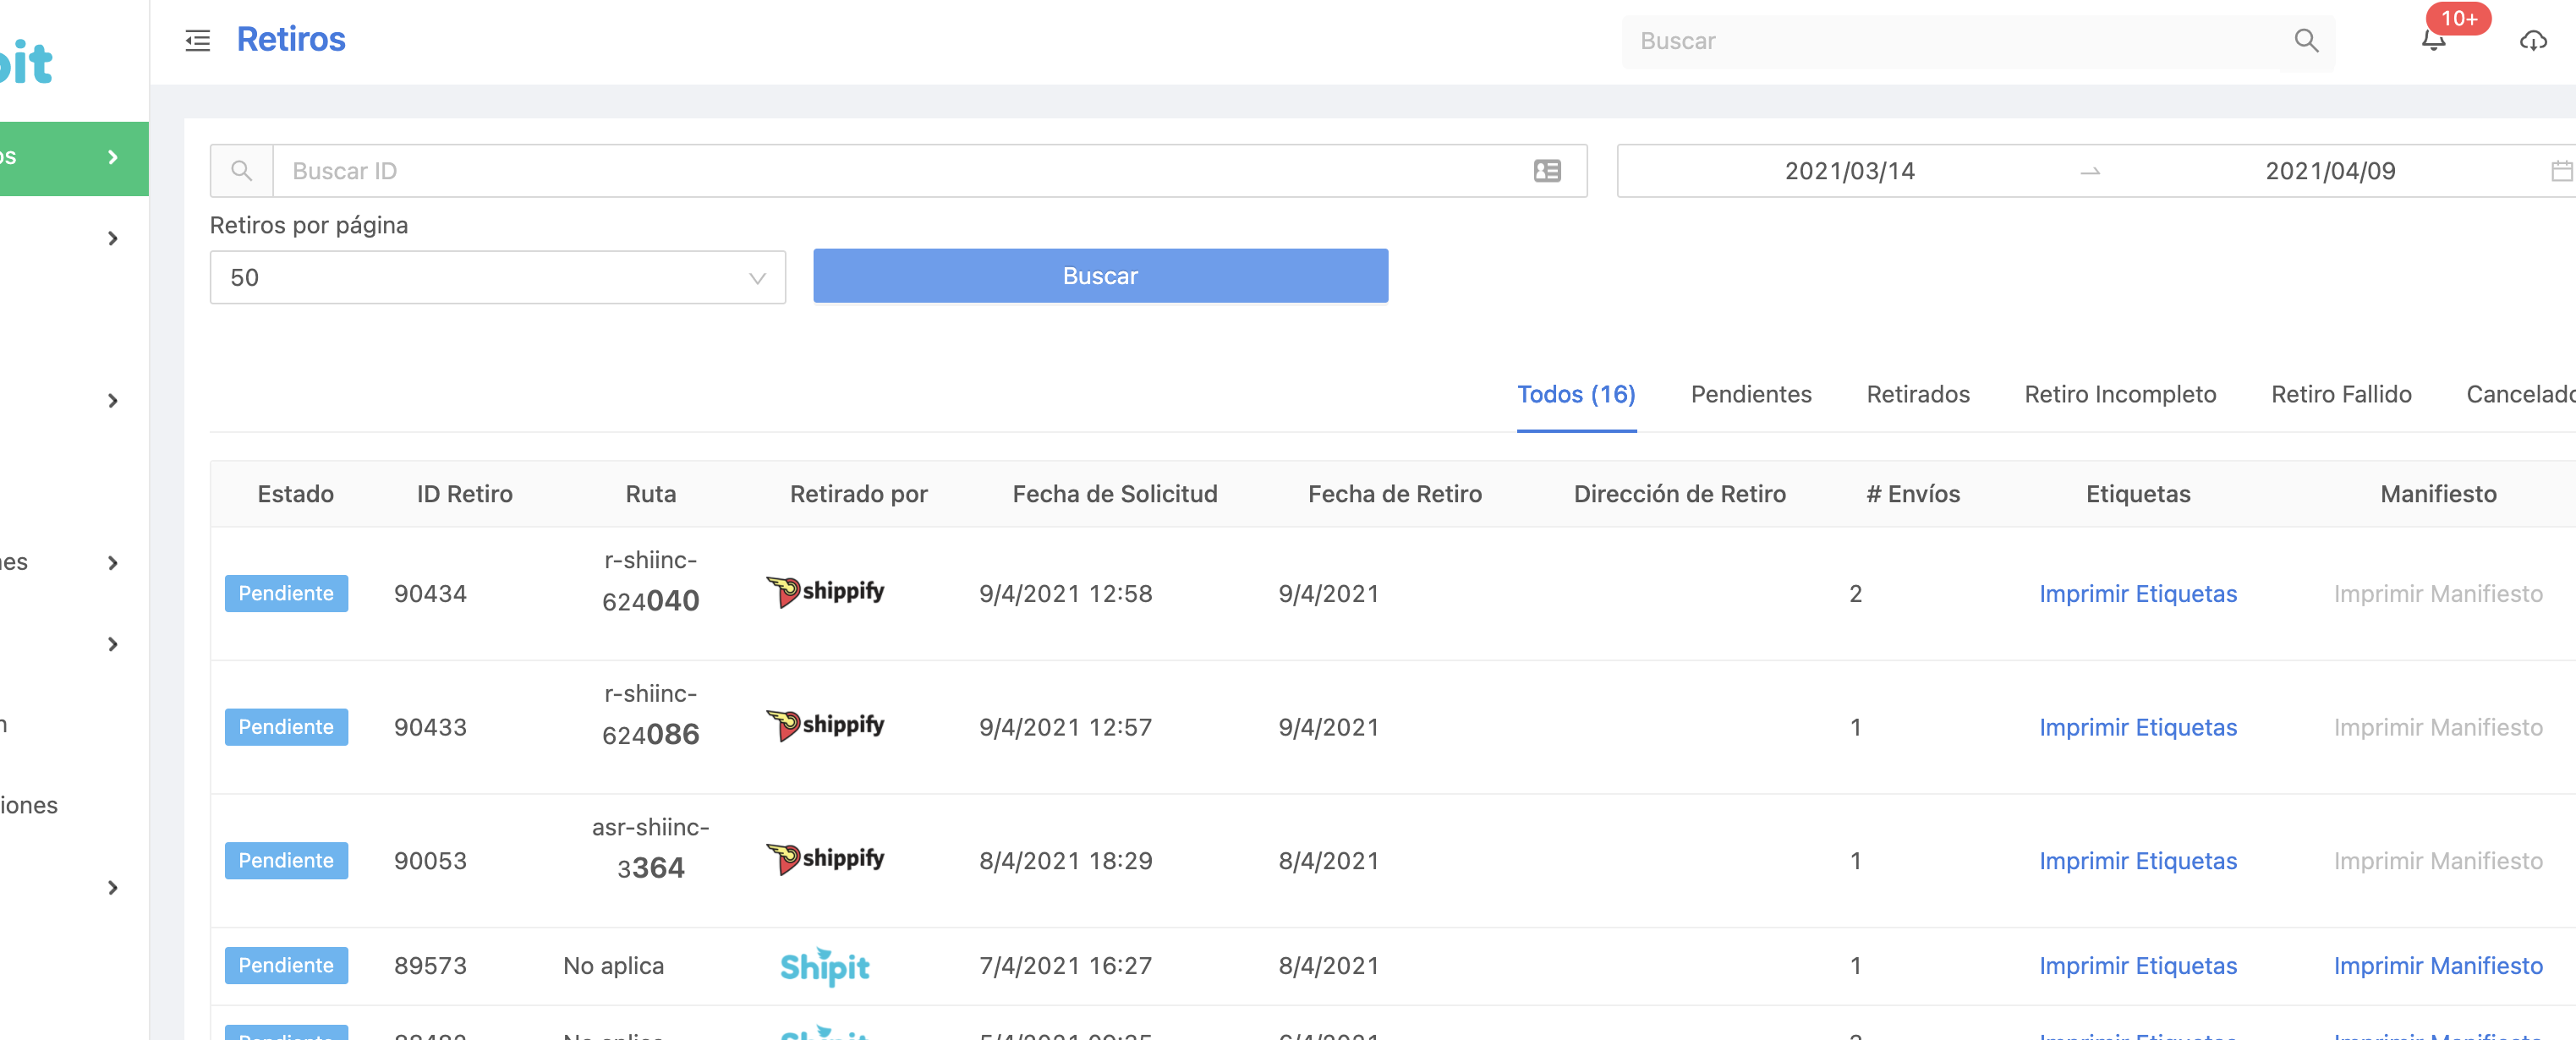Open the Cancelado tab
This screenshot has width=2576, height=1040.
[2520, 394]
